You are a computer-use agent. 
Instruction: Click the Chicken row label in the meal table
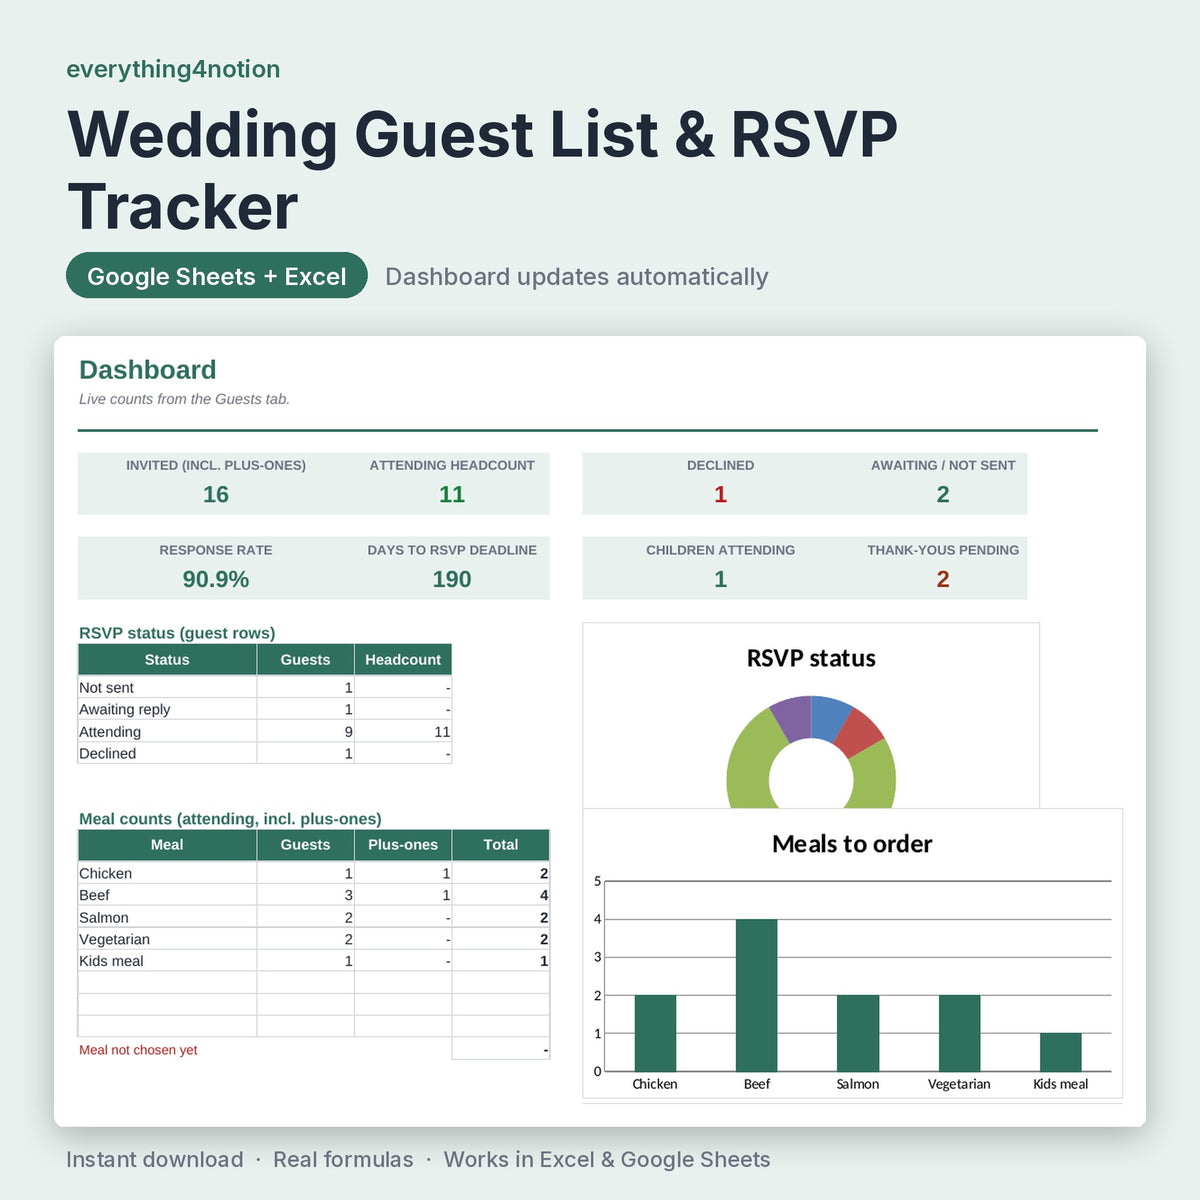[x=167, y=873]
